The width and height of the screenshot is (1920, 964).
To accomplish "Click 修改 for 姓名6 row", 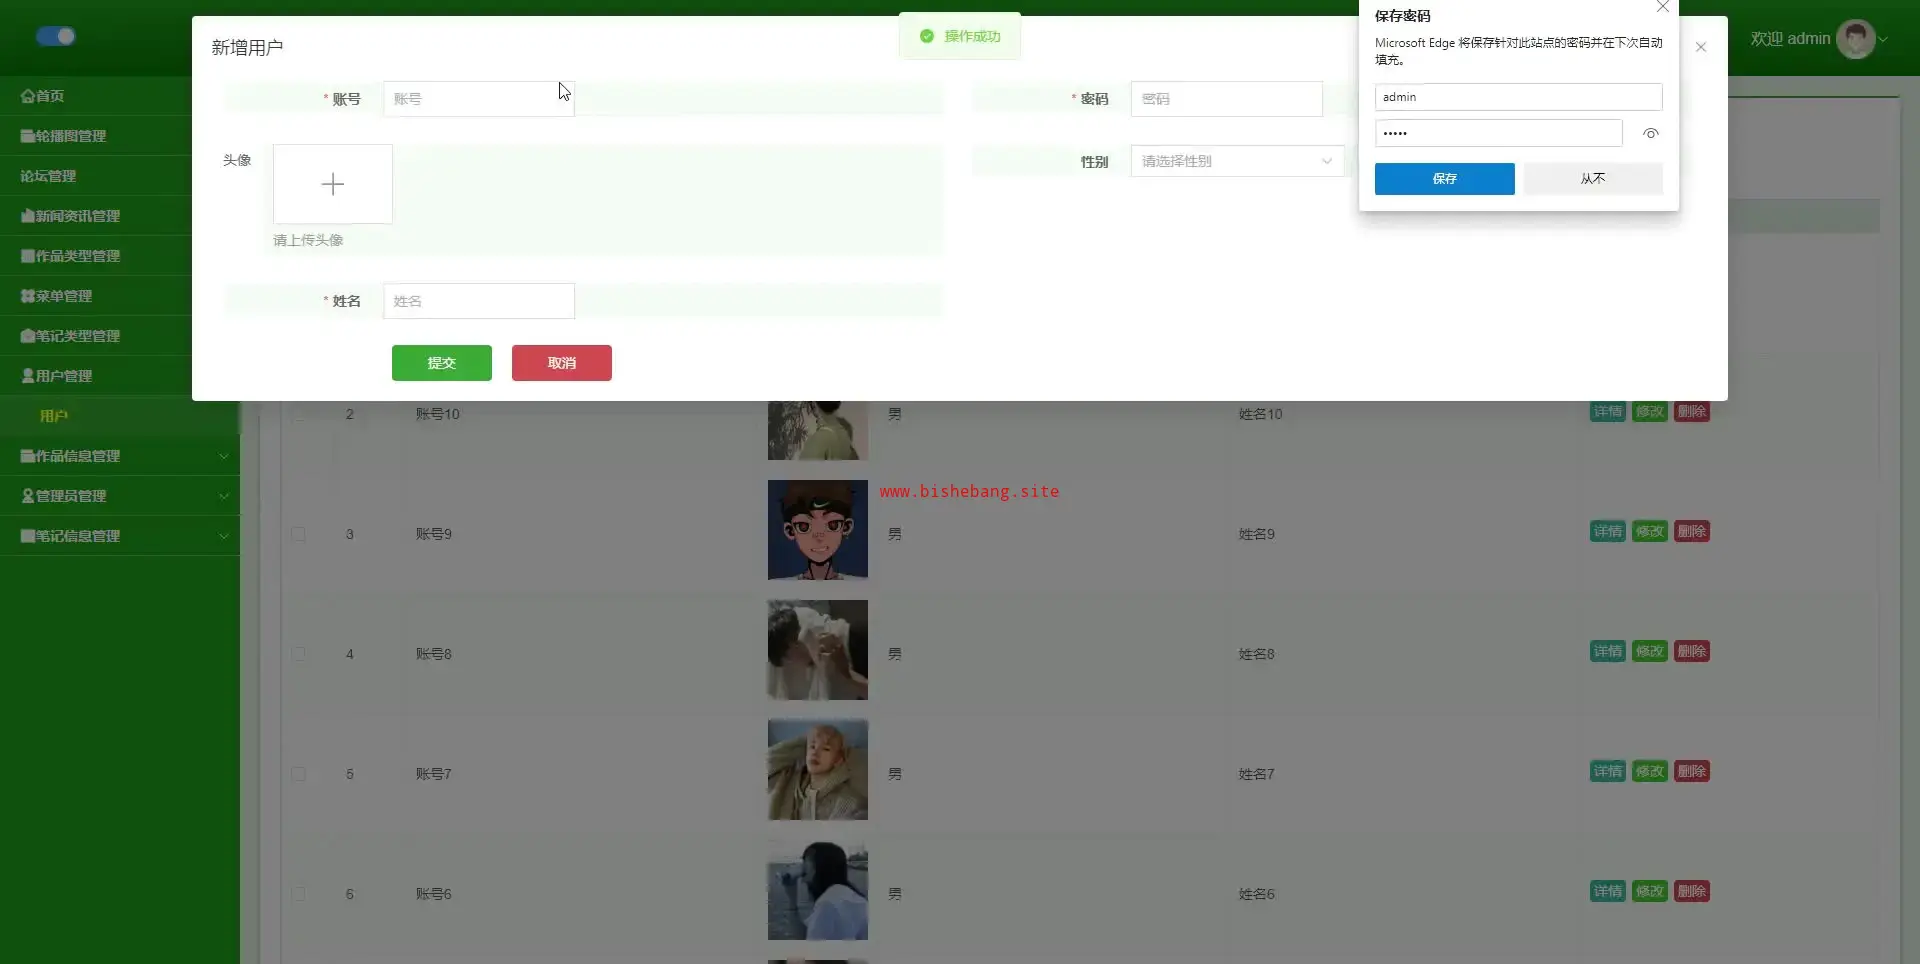I will pyautogui.click(x=1650, y=891).
